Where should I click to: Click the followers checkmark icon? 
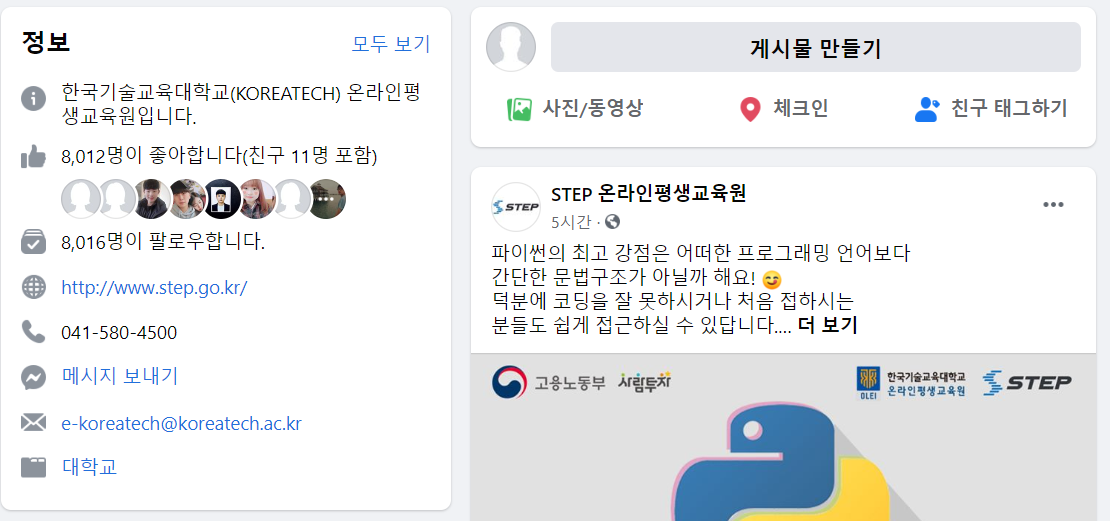33,242
